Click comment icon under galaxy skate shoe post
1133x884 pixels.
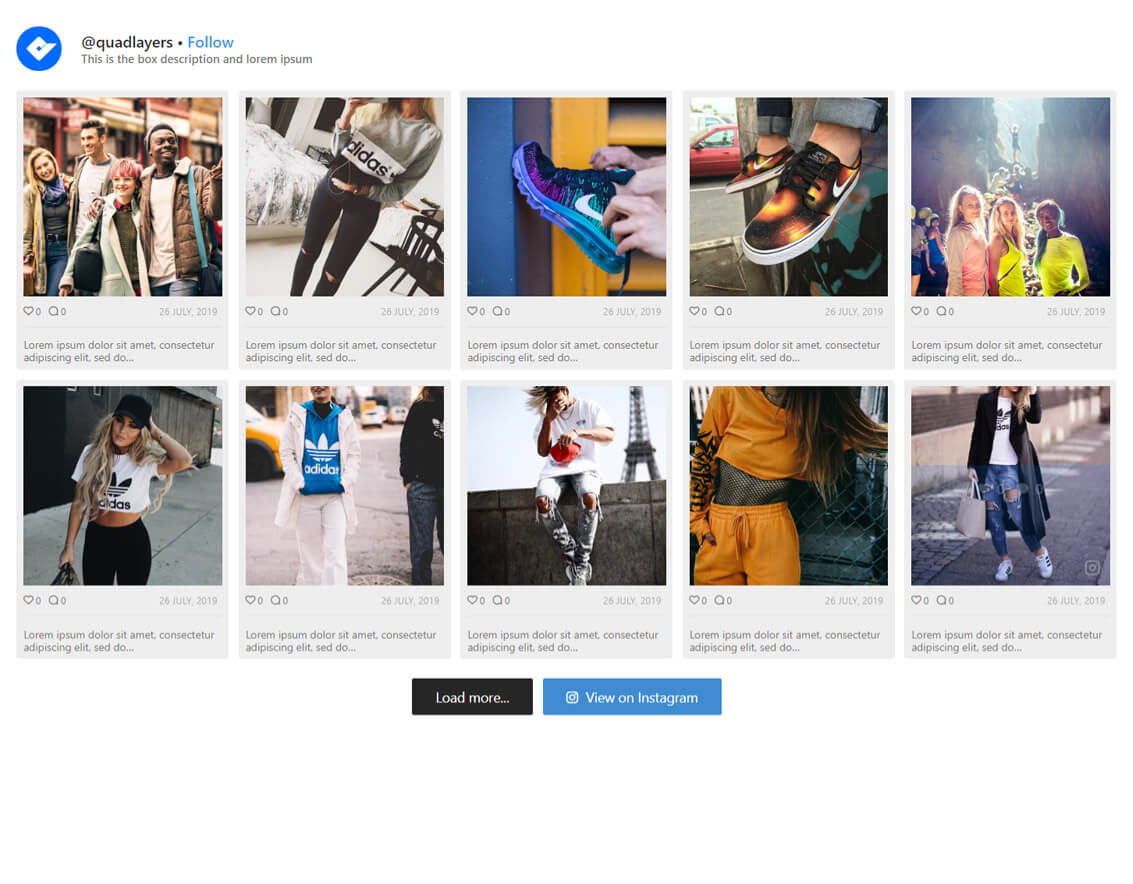pos(719,311)
